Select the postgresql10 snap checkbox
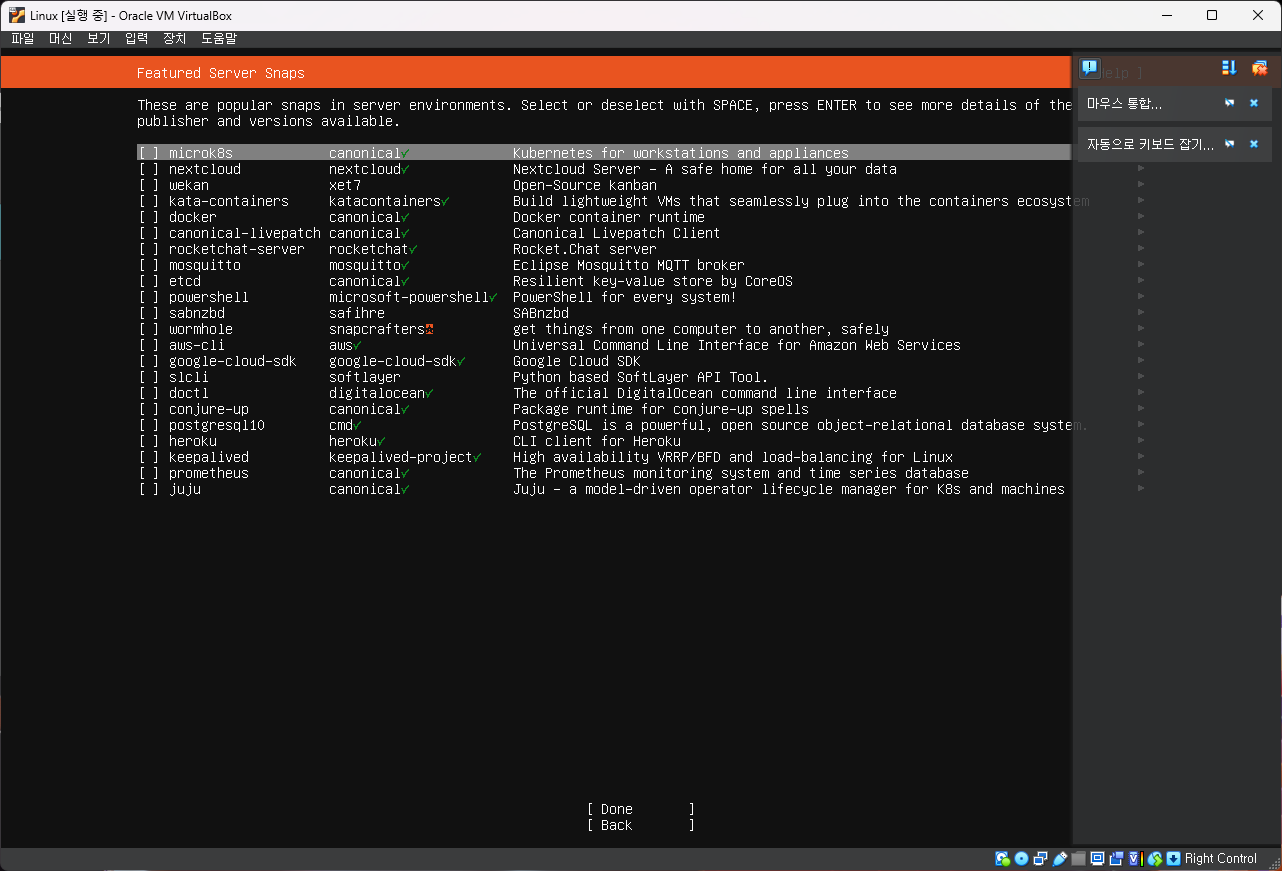This screenshot has width=1282, height=871. pos(148,425)
